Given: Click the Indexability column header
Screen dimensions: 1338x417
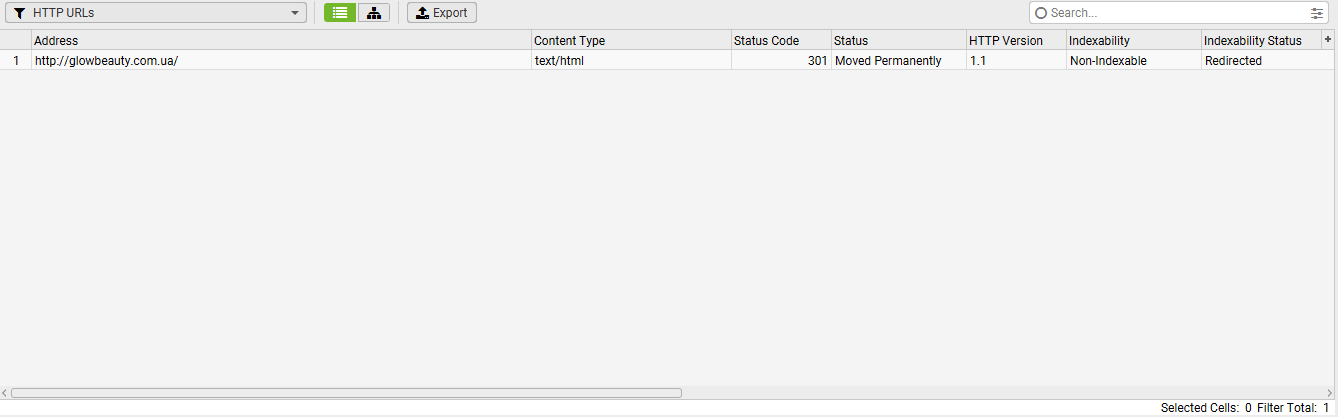Looking at the screenshot, I should pyautogui.click(x=1132, y=41).
